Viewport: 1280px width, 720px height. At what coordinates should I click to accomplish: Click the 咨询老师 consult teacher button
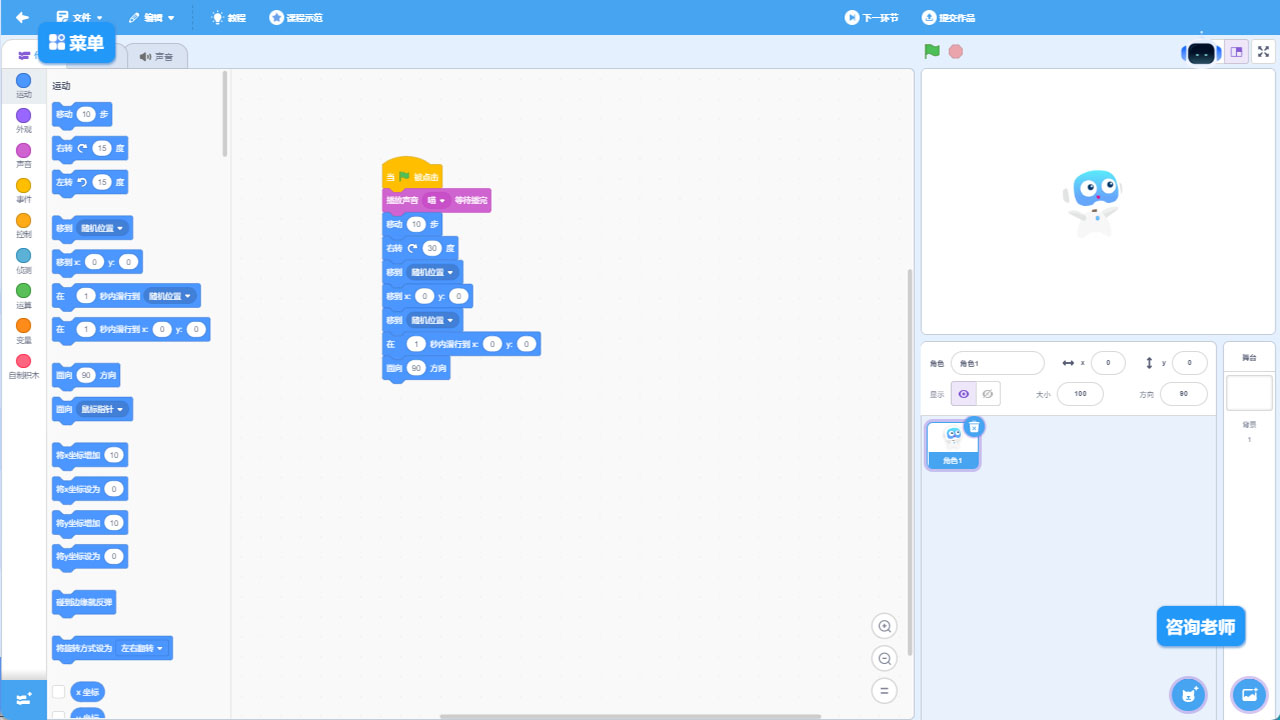click(x=1200, y=626)
